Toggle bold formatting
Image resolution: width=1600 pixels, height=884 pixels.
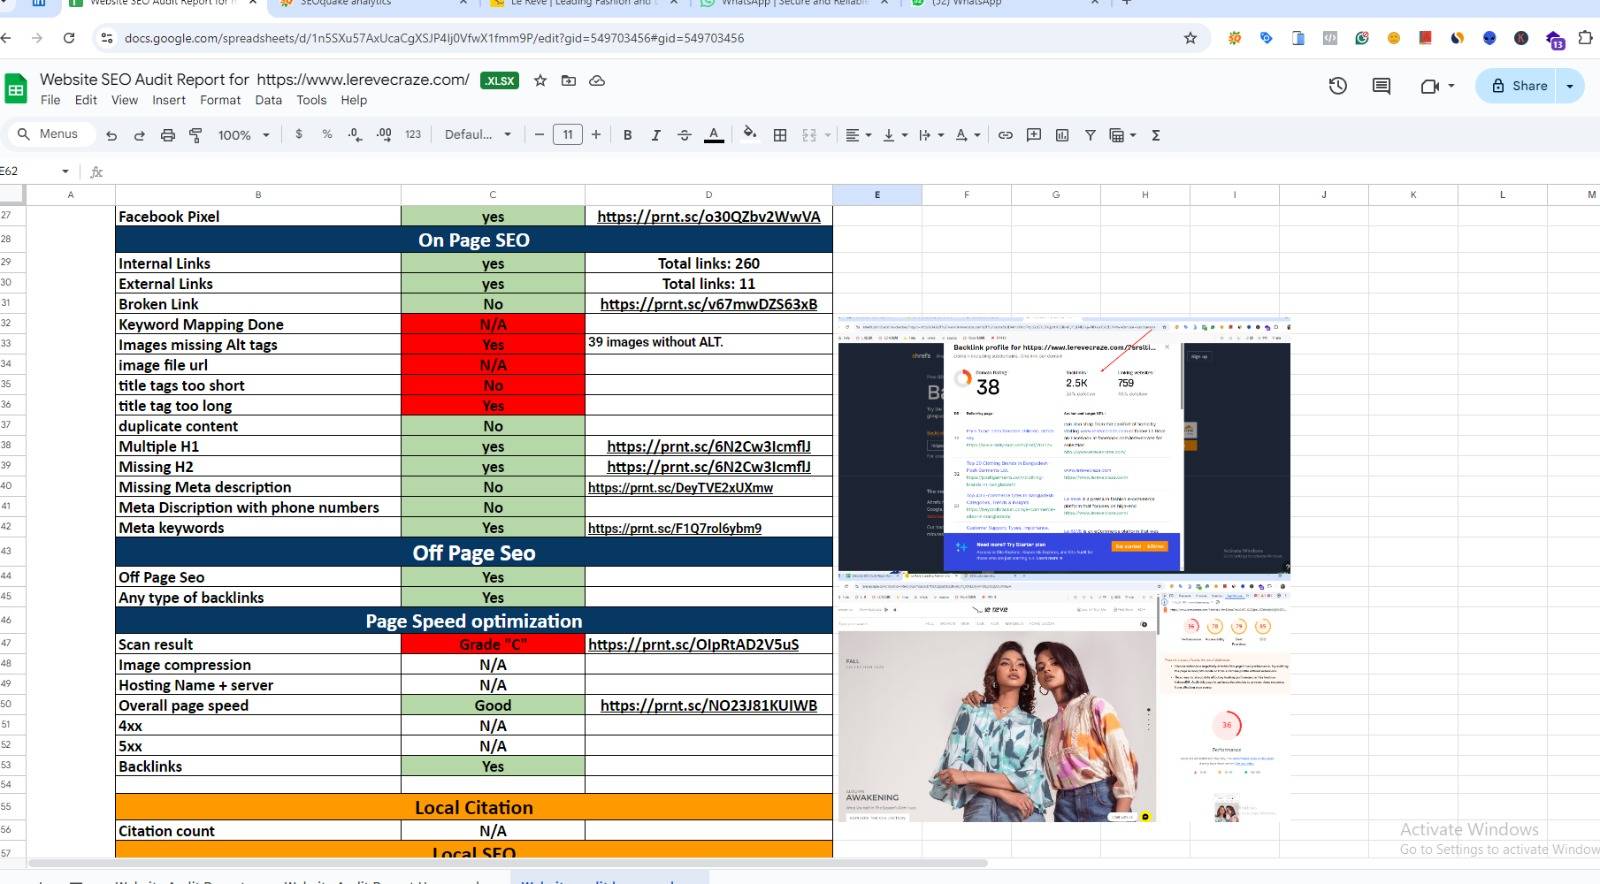[x=627, y=135]
